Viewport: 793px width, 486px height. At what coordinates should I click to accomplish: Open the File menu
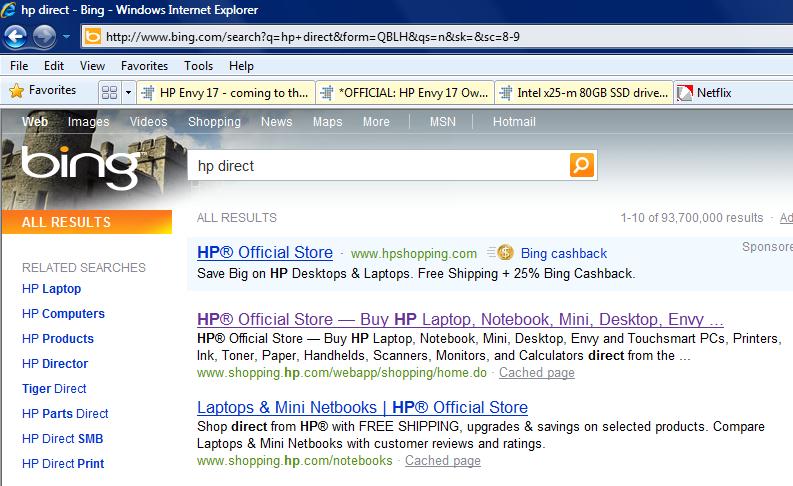click(19, 66)
